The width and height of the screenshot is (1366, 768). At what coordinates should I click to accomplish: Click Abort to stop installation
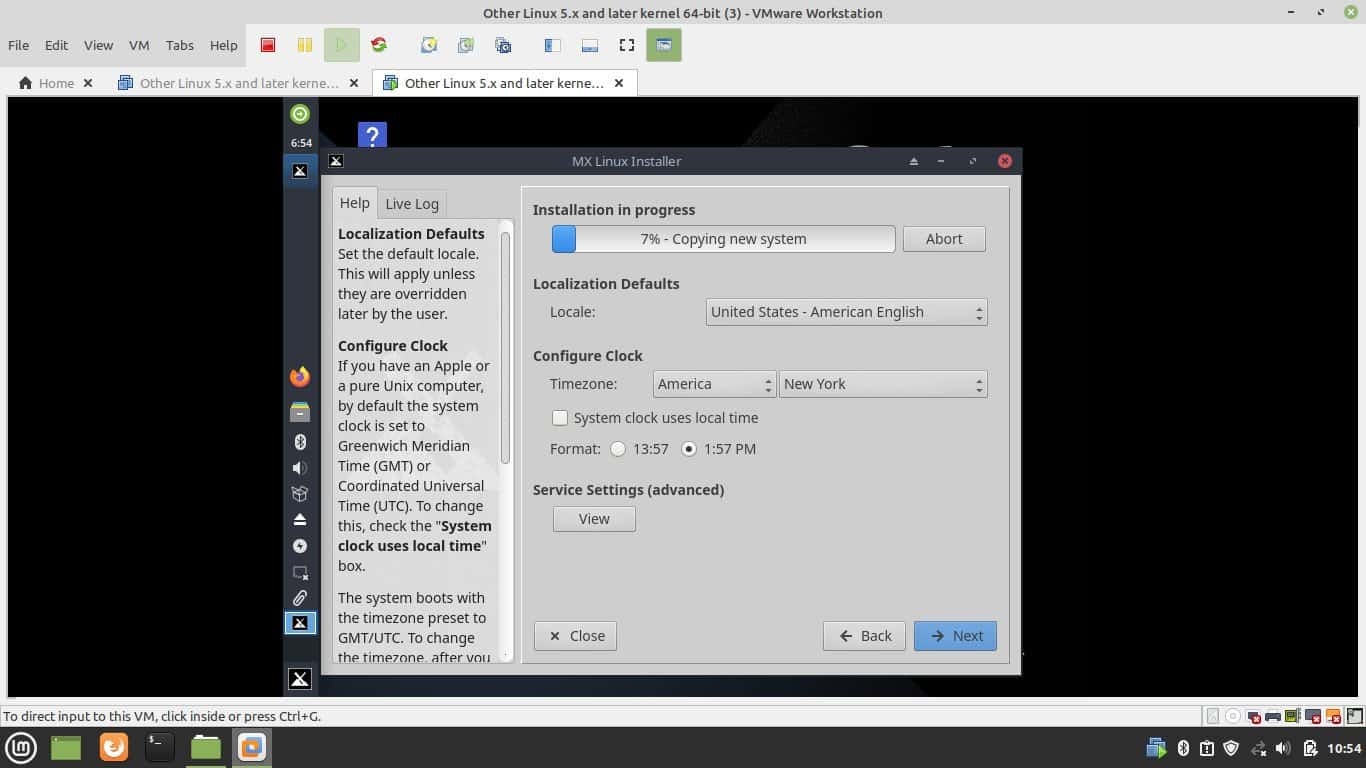tap(944, 239)
